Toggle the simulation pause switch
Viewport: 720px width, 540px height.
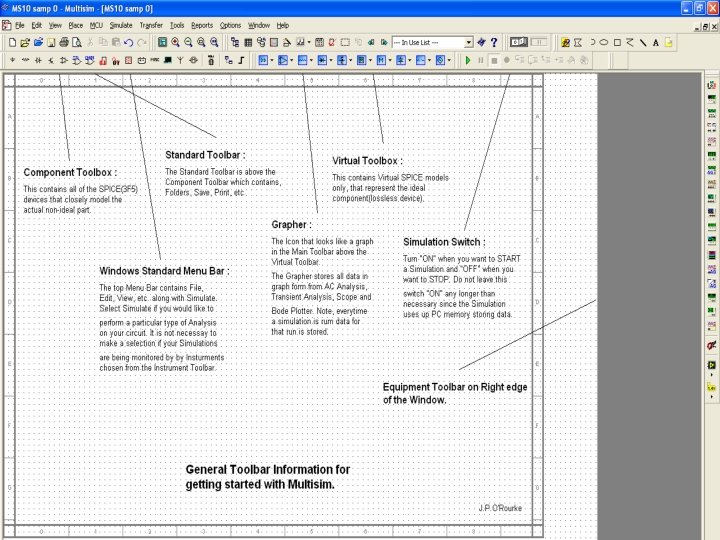pos(539,42)
